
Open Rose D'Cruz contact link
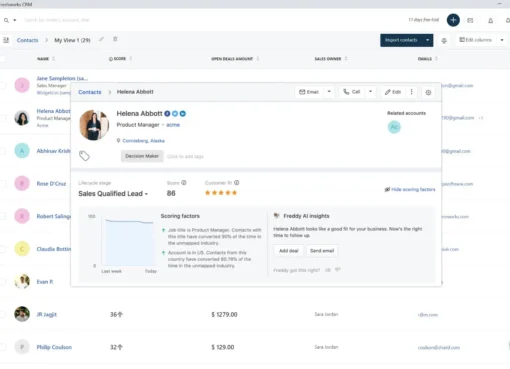[x=51, y=184]
